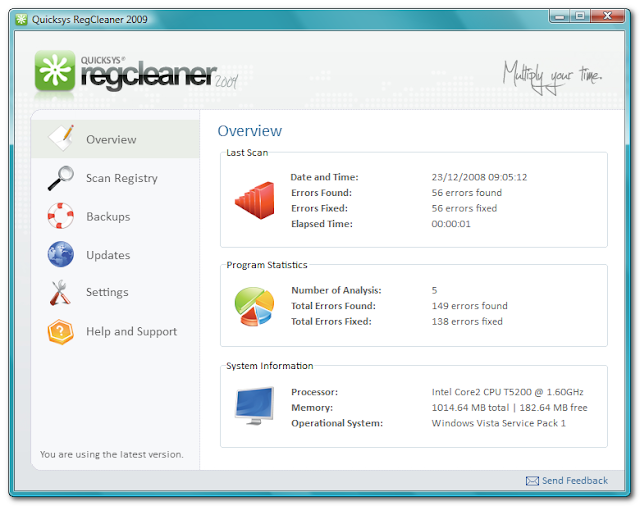The image size is (640, 506).
Task: Click the 'Multiply your time.' slogan
Action: (x=552, y=77)
